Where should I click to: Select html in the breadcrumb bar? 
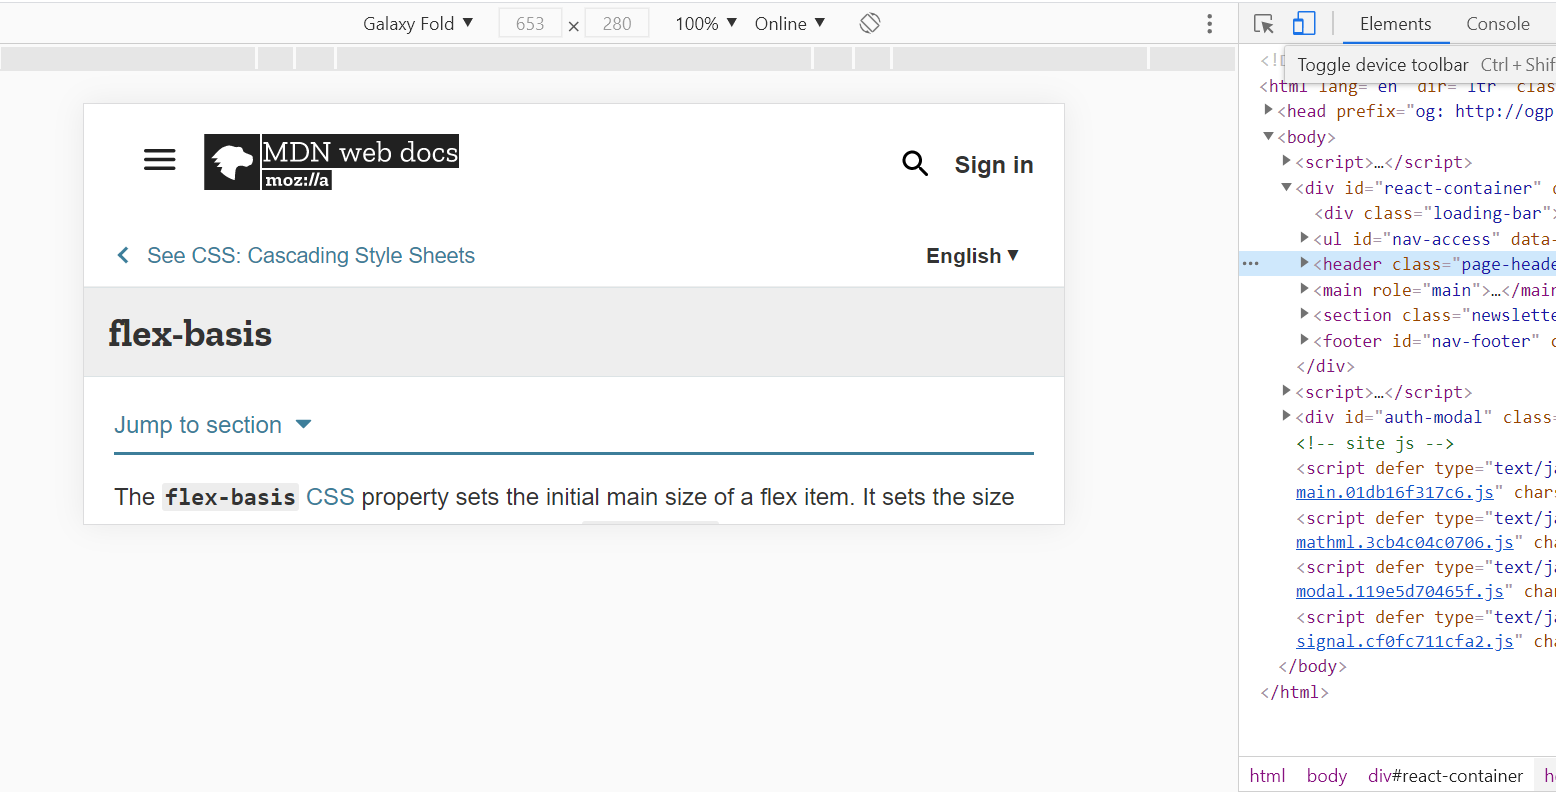click(1267, 776)
